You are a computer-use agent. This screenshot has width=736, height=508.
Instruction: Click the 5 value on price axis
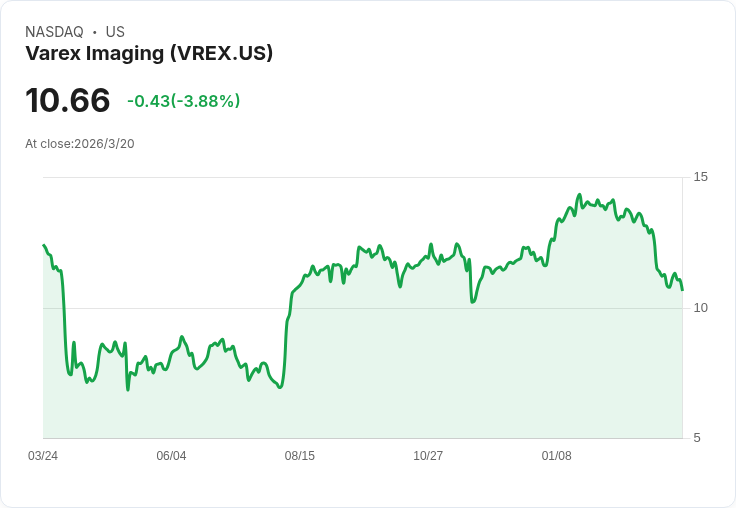(697, 438)
